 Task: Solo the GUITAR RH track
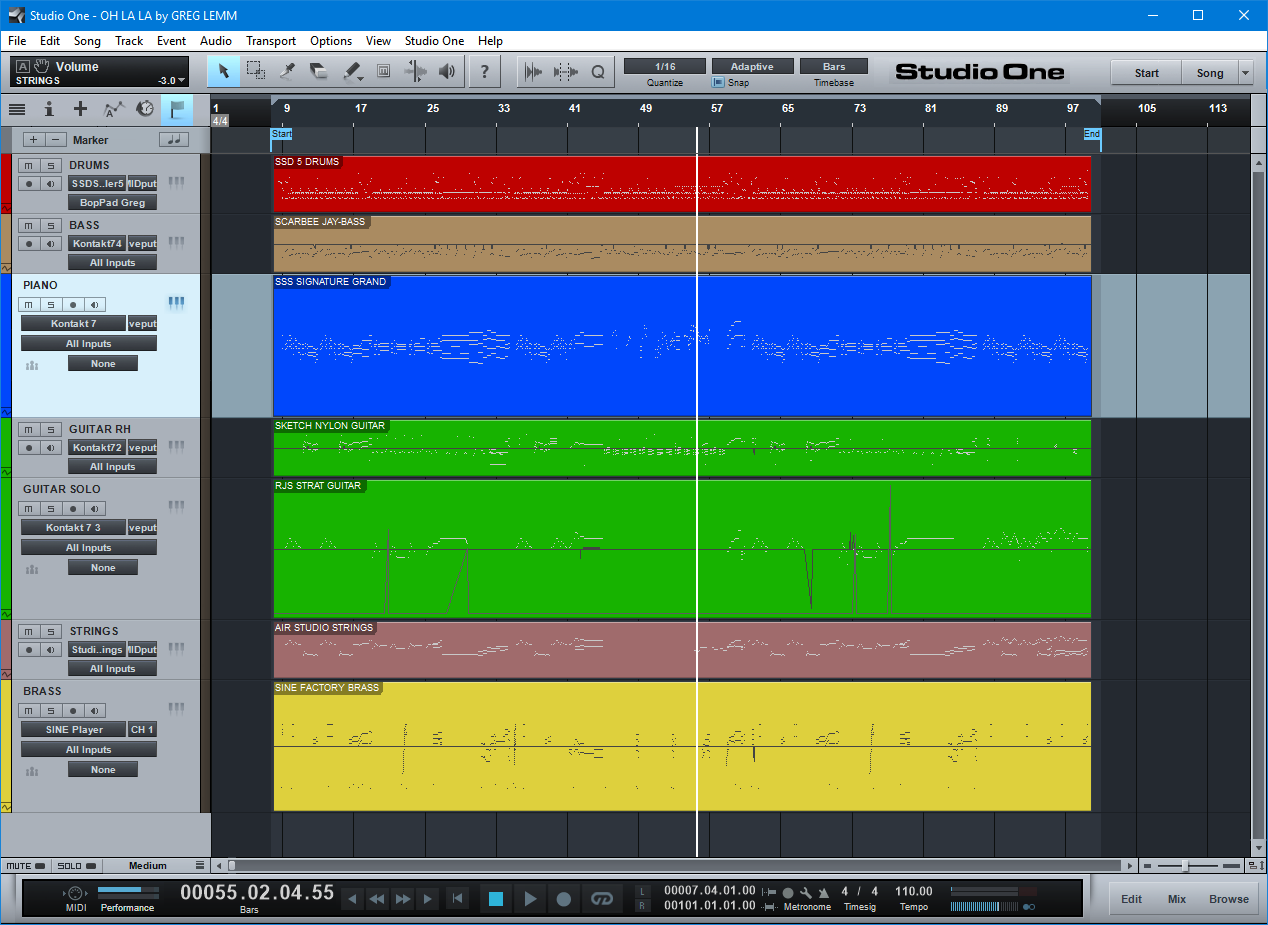click(51, 429)
